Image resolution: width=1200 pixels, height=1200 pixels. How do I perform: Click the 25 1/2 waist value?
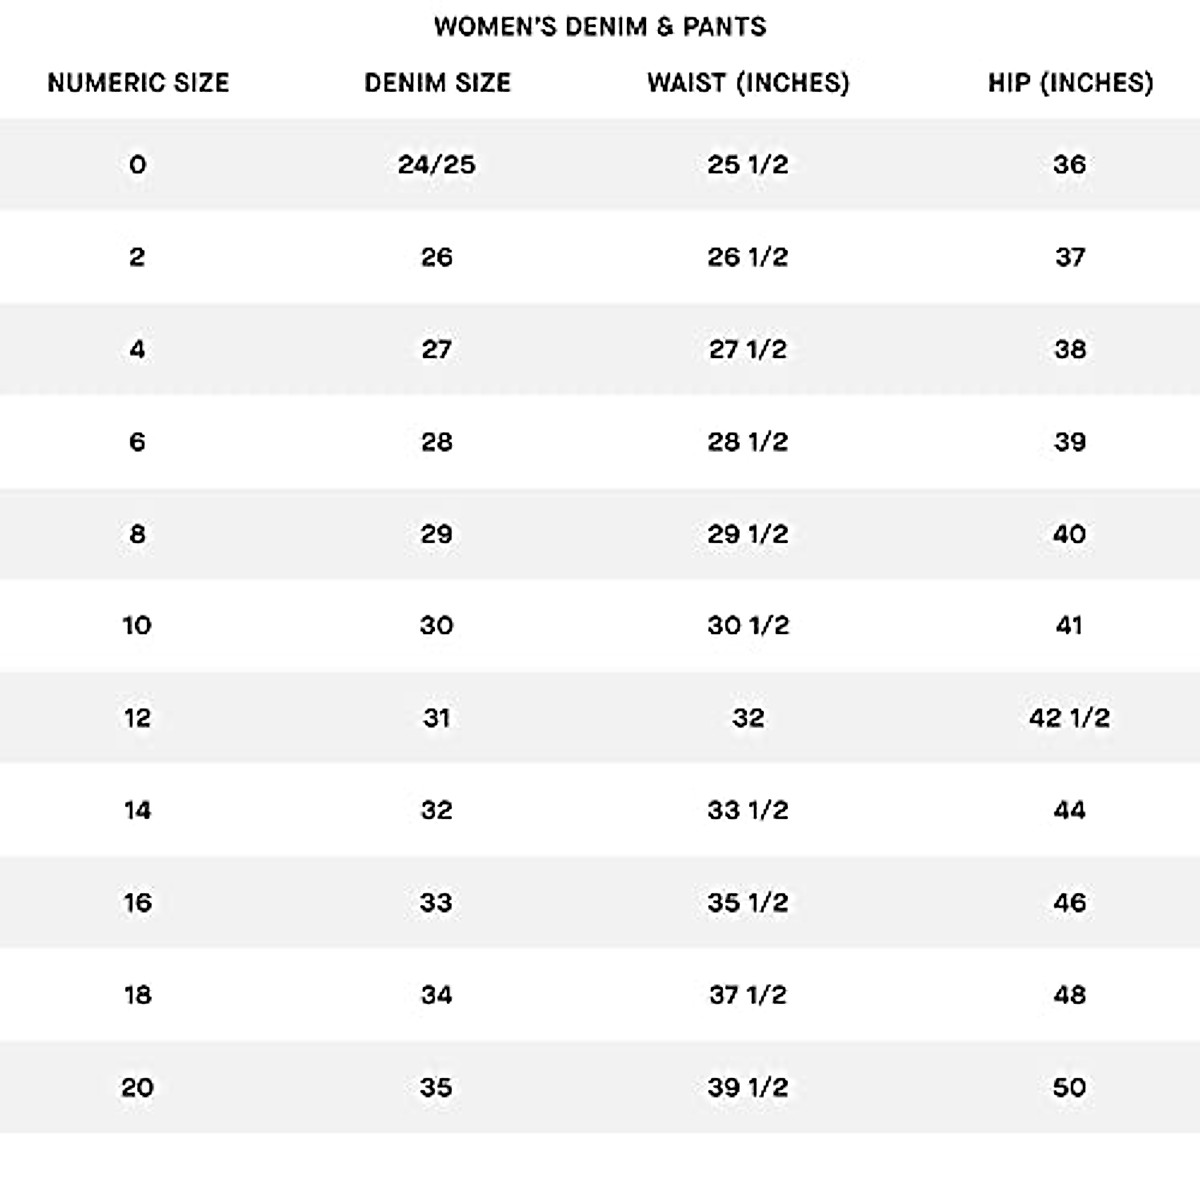tap(748, 165)
